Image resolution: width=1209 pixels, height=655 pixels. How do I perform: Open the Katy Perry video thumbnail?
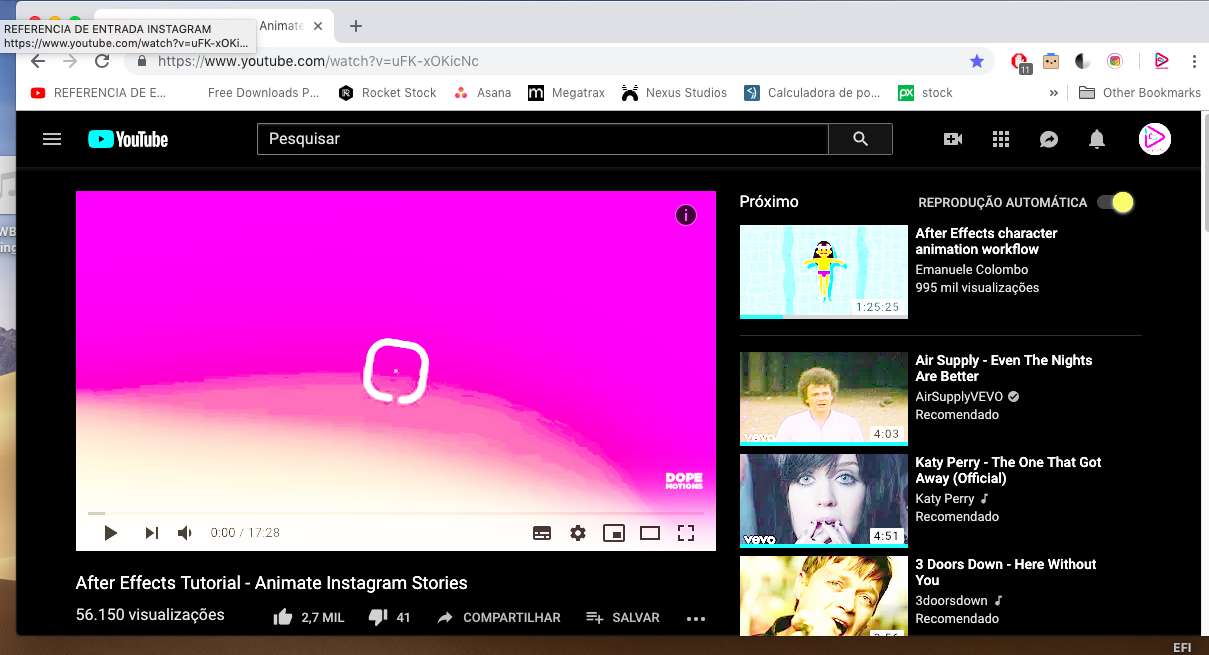point(823,500)
